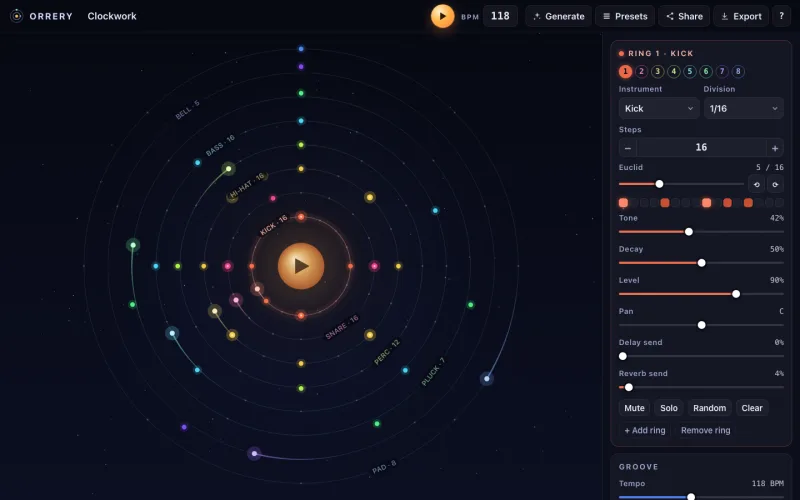Open the Division dropdown showing 1/16

(x=743, y=109)
